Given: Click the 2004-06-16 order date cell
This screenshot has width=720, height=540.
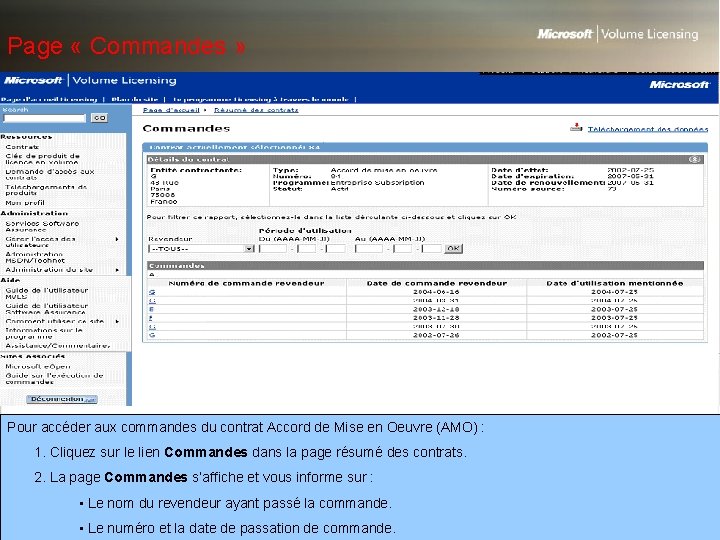Looking at the screenshot, I should coord(436,292).
